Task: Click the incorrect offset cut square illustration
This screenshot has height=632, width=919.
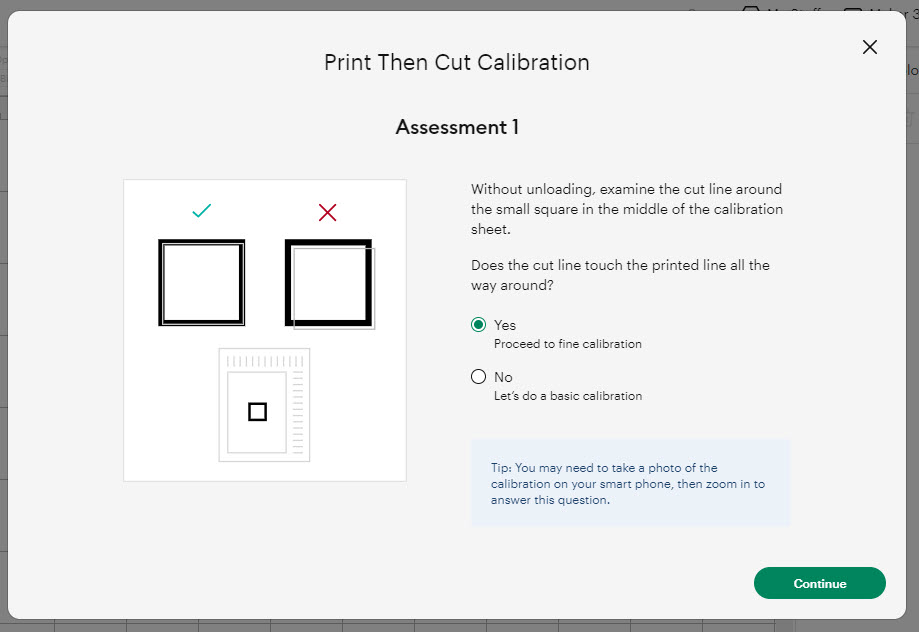Action: [329, 282]
